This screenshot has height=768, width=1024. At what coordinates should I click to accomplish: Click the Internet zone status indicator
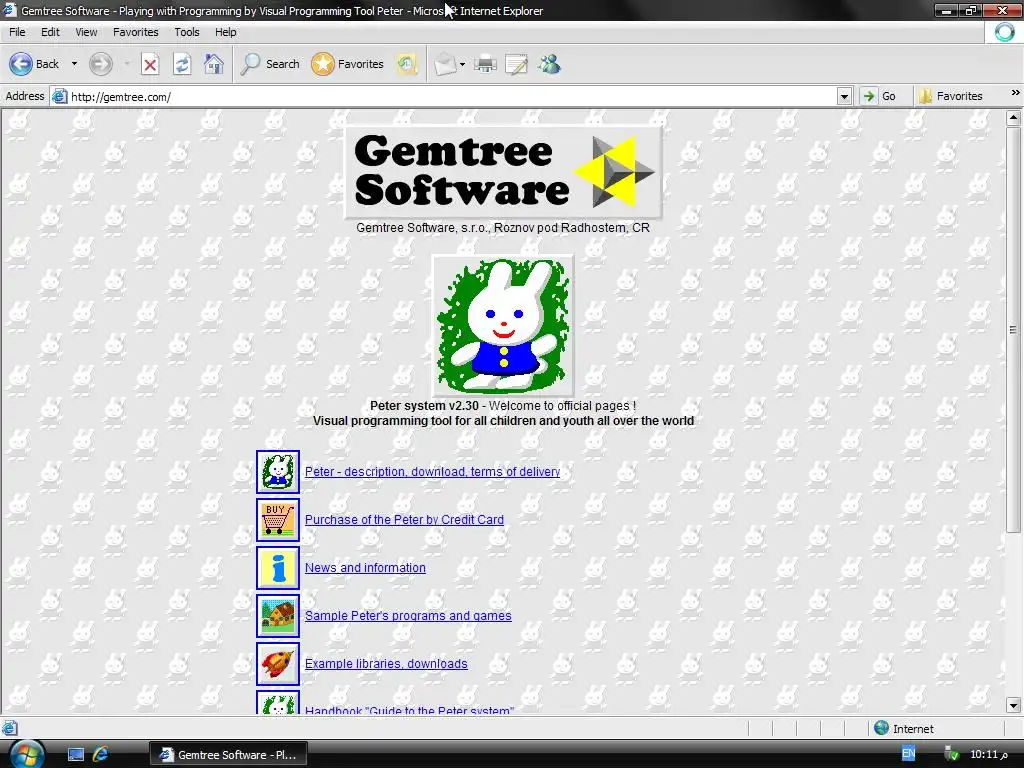tap(904, 728)
